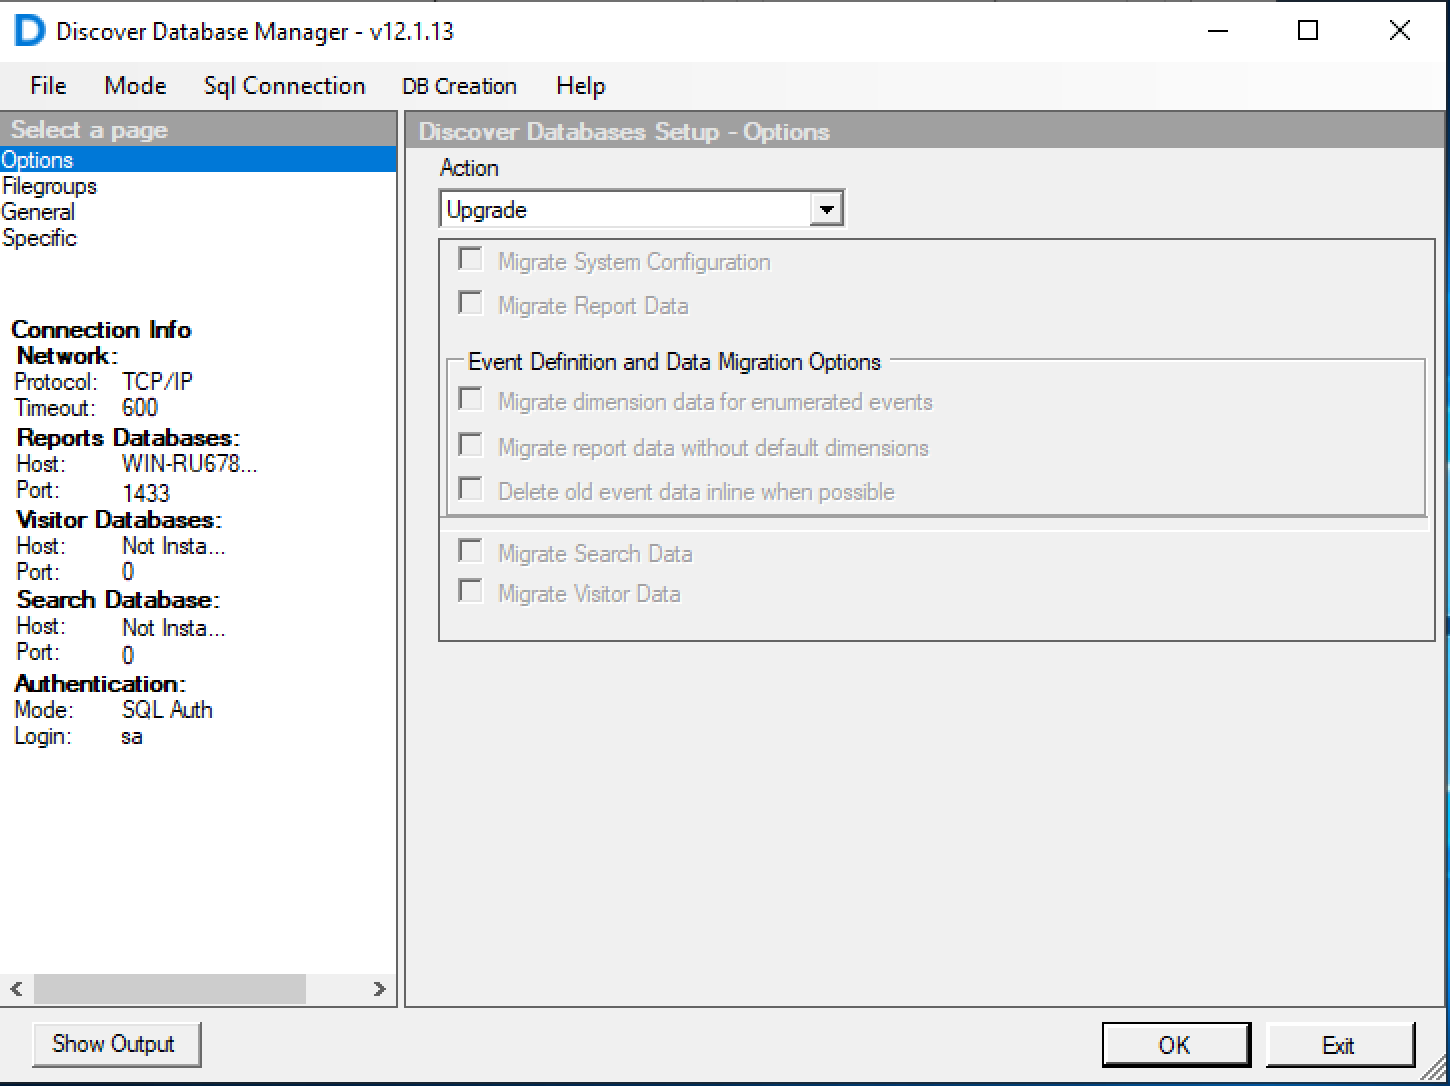Open the File menu
This screenshot has height=1086, width=1450.
coord(48,86)
